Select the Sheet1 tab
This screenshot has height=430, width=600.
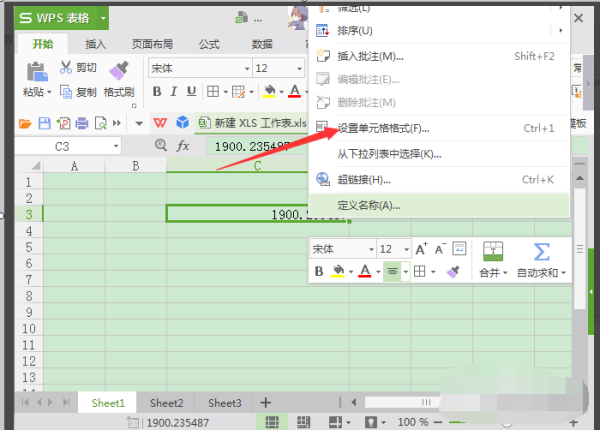pyautogui.click(x=108, y=403)
